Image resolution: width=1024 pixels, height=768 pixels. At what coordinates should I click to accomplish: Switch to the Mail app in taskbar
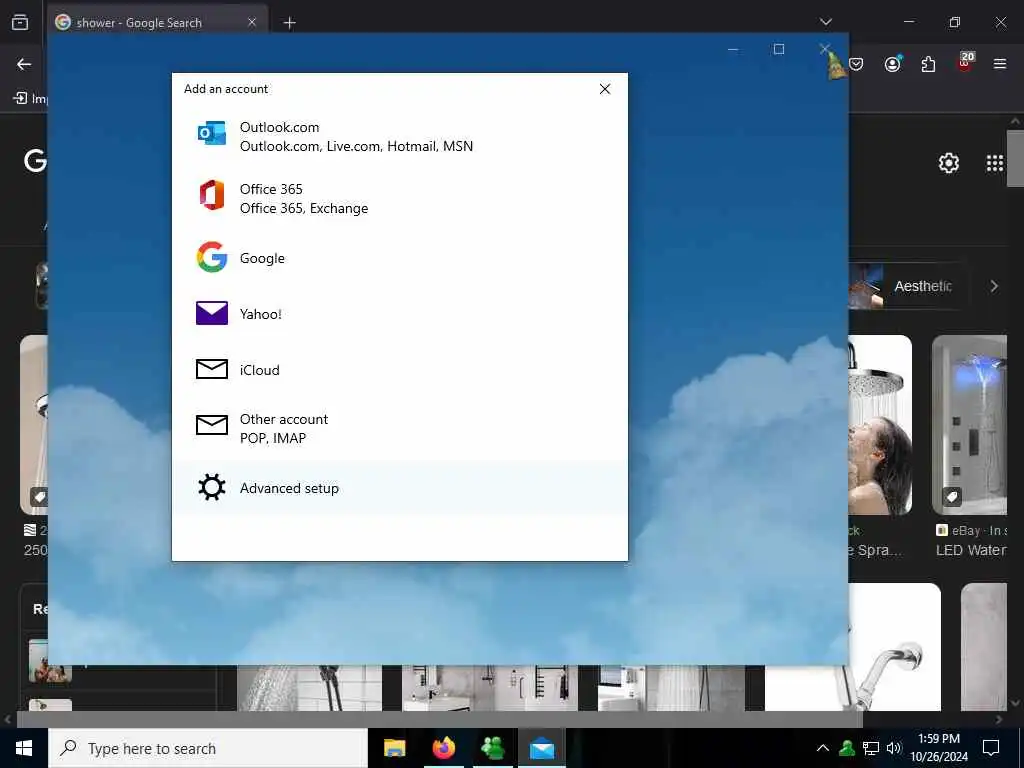tap(542, 748)
